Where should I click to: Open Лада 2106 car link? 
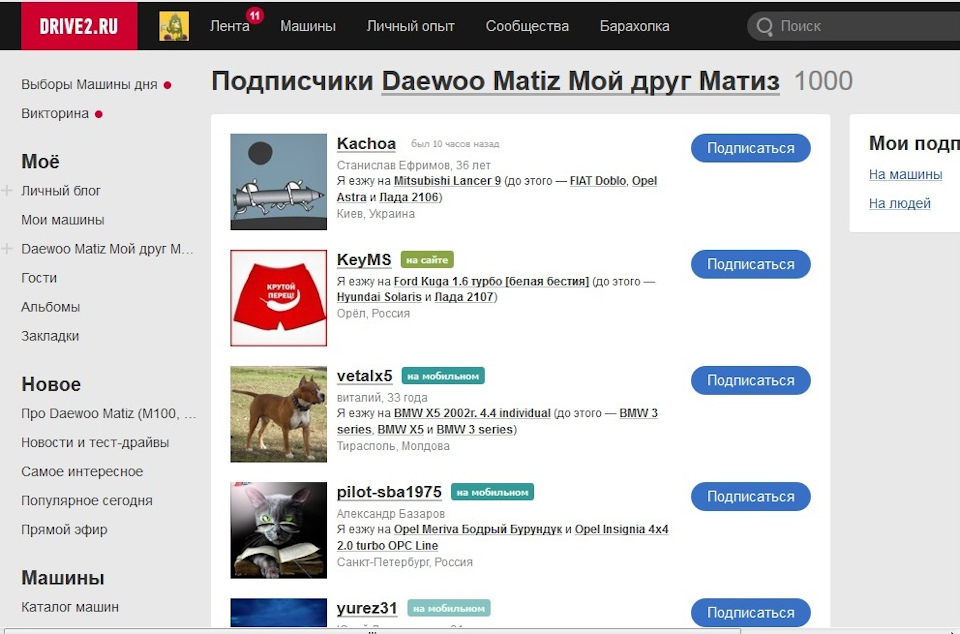click(x=409, y=197)
